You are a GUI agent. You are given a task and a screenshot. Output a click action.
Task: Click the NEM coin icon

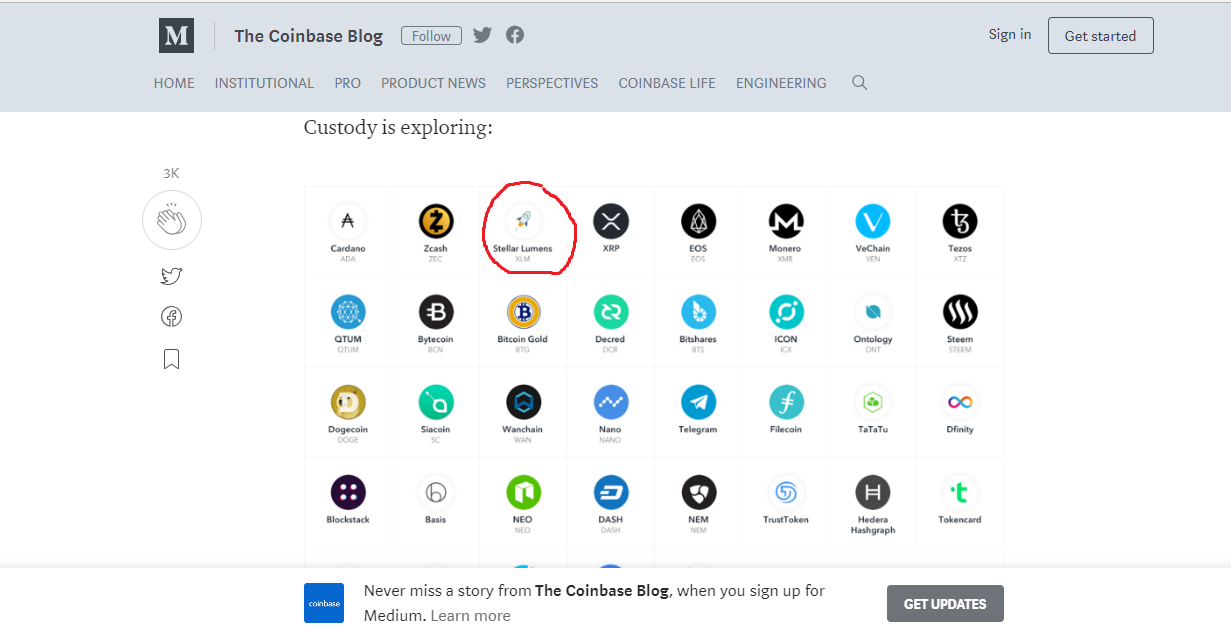pyautogui.click(x=699, y=492)
